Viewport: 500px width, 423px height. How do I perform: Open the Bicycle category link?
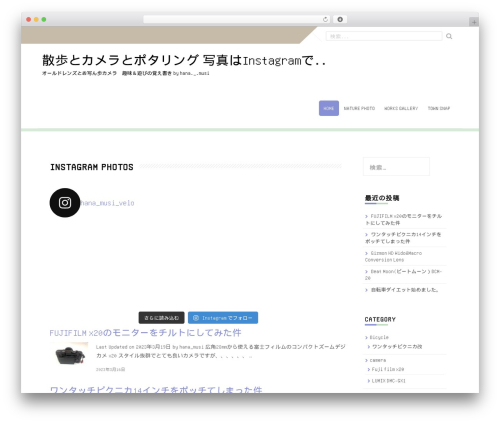click(379, 337)
